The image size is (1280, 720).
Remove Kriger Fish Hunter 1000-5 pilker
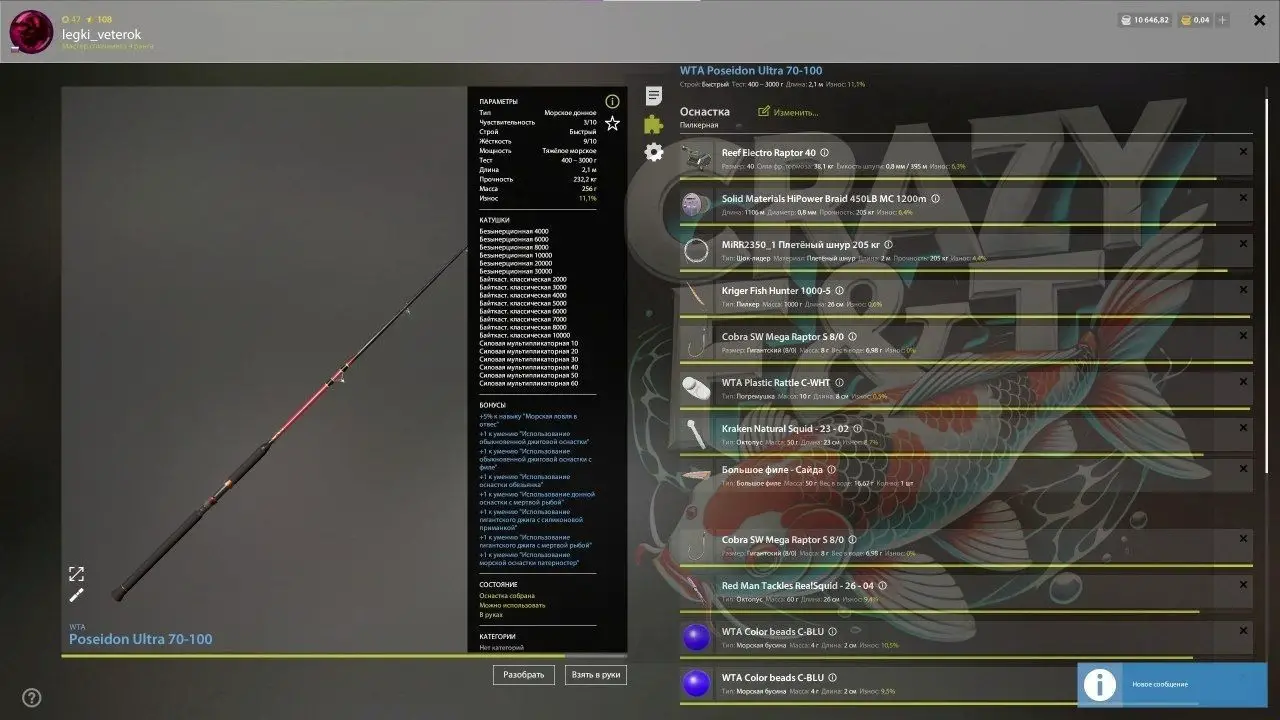pyautogui.click(x=1243, y=290)
